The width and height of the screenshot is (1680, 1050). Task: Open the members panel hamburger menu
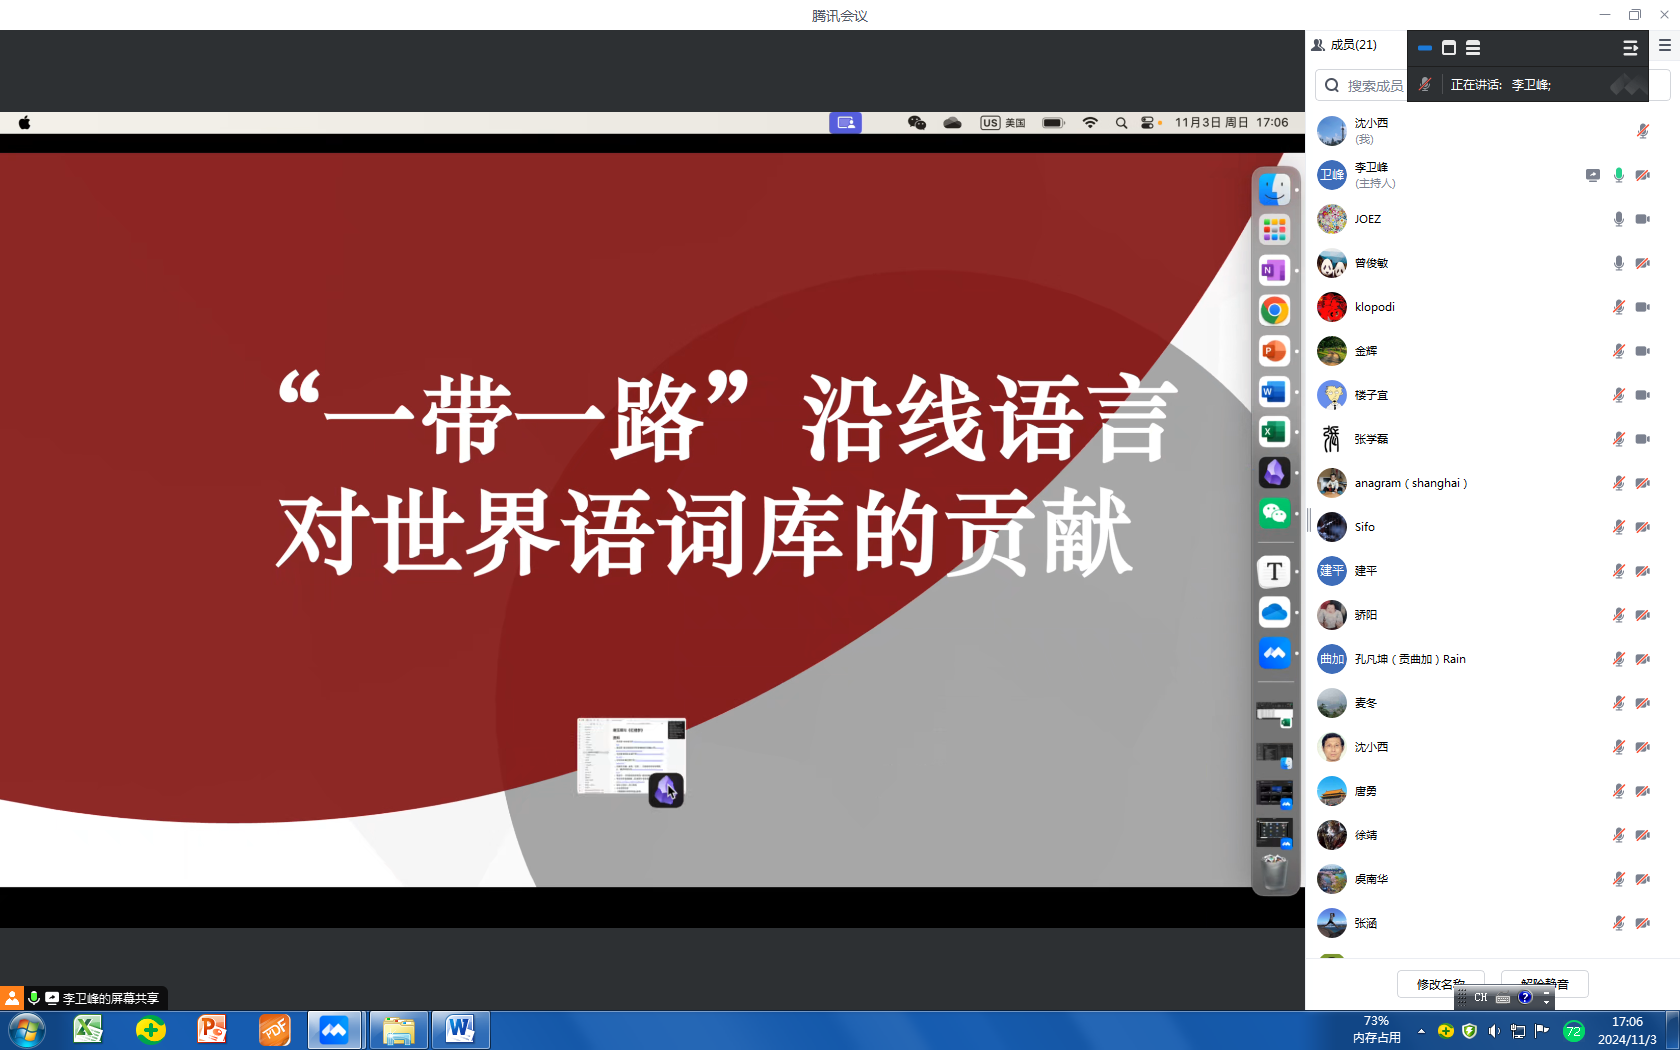pyautogui.click(x=1665, y=45)
